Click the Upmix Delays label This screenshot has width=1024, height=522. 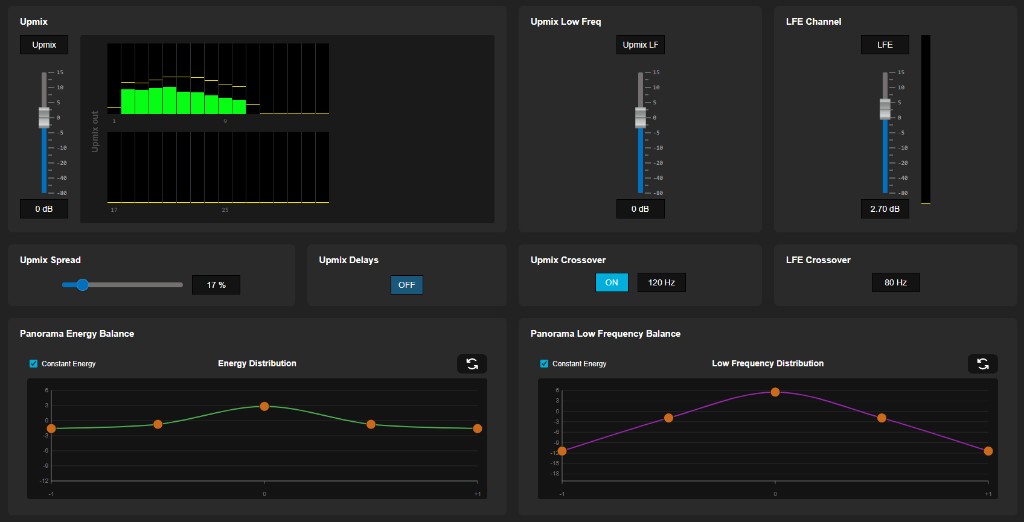[349, 260]
